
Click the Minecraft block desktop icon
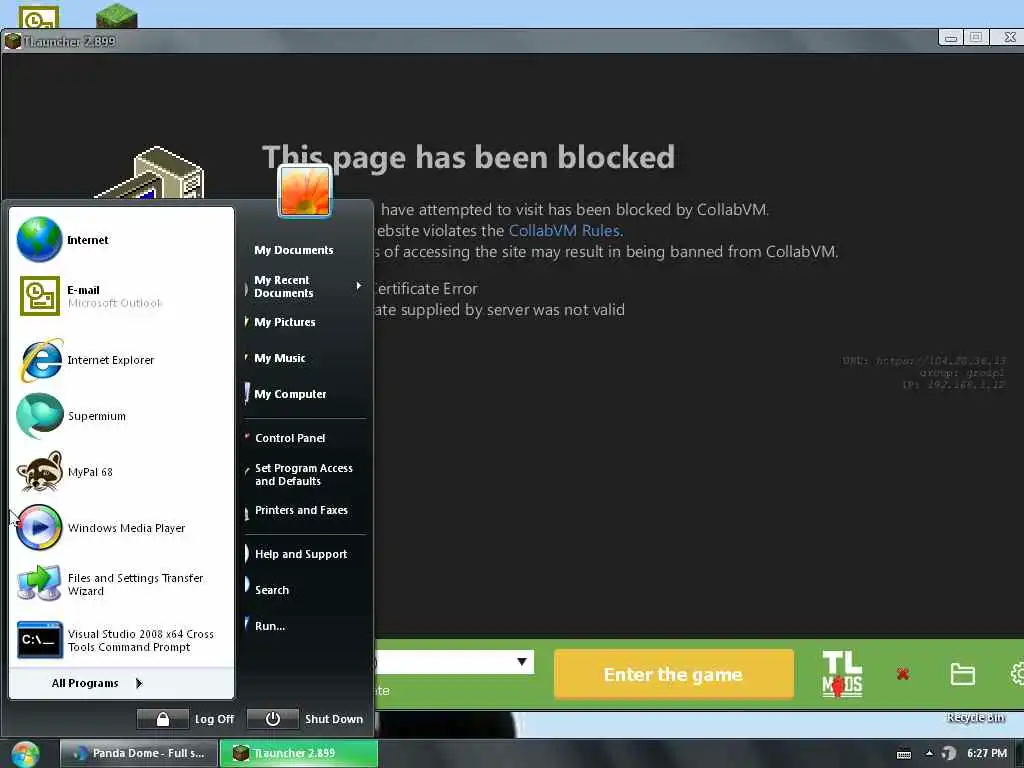point(116,16)
